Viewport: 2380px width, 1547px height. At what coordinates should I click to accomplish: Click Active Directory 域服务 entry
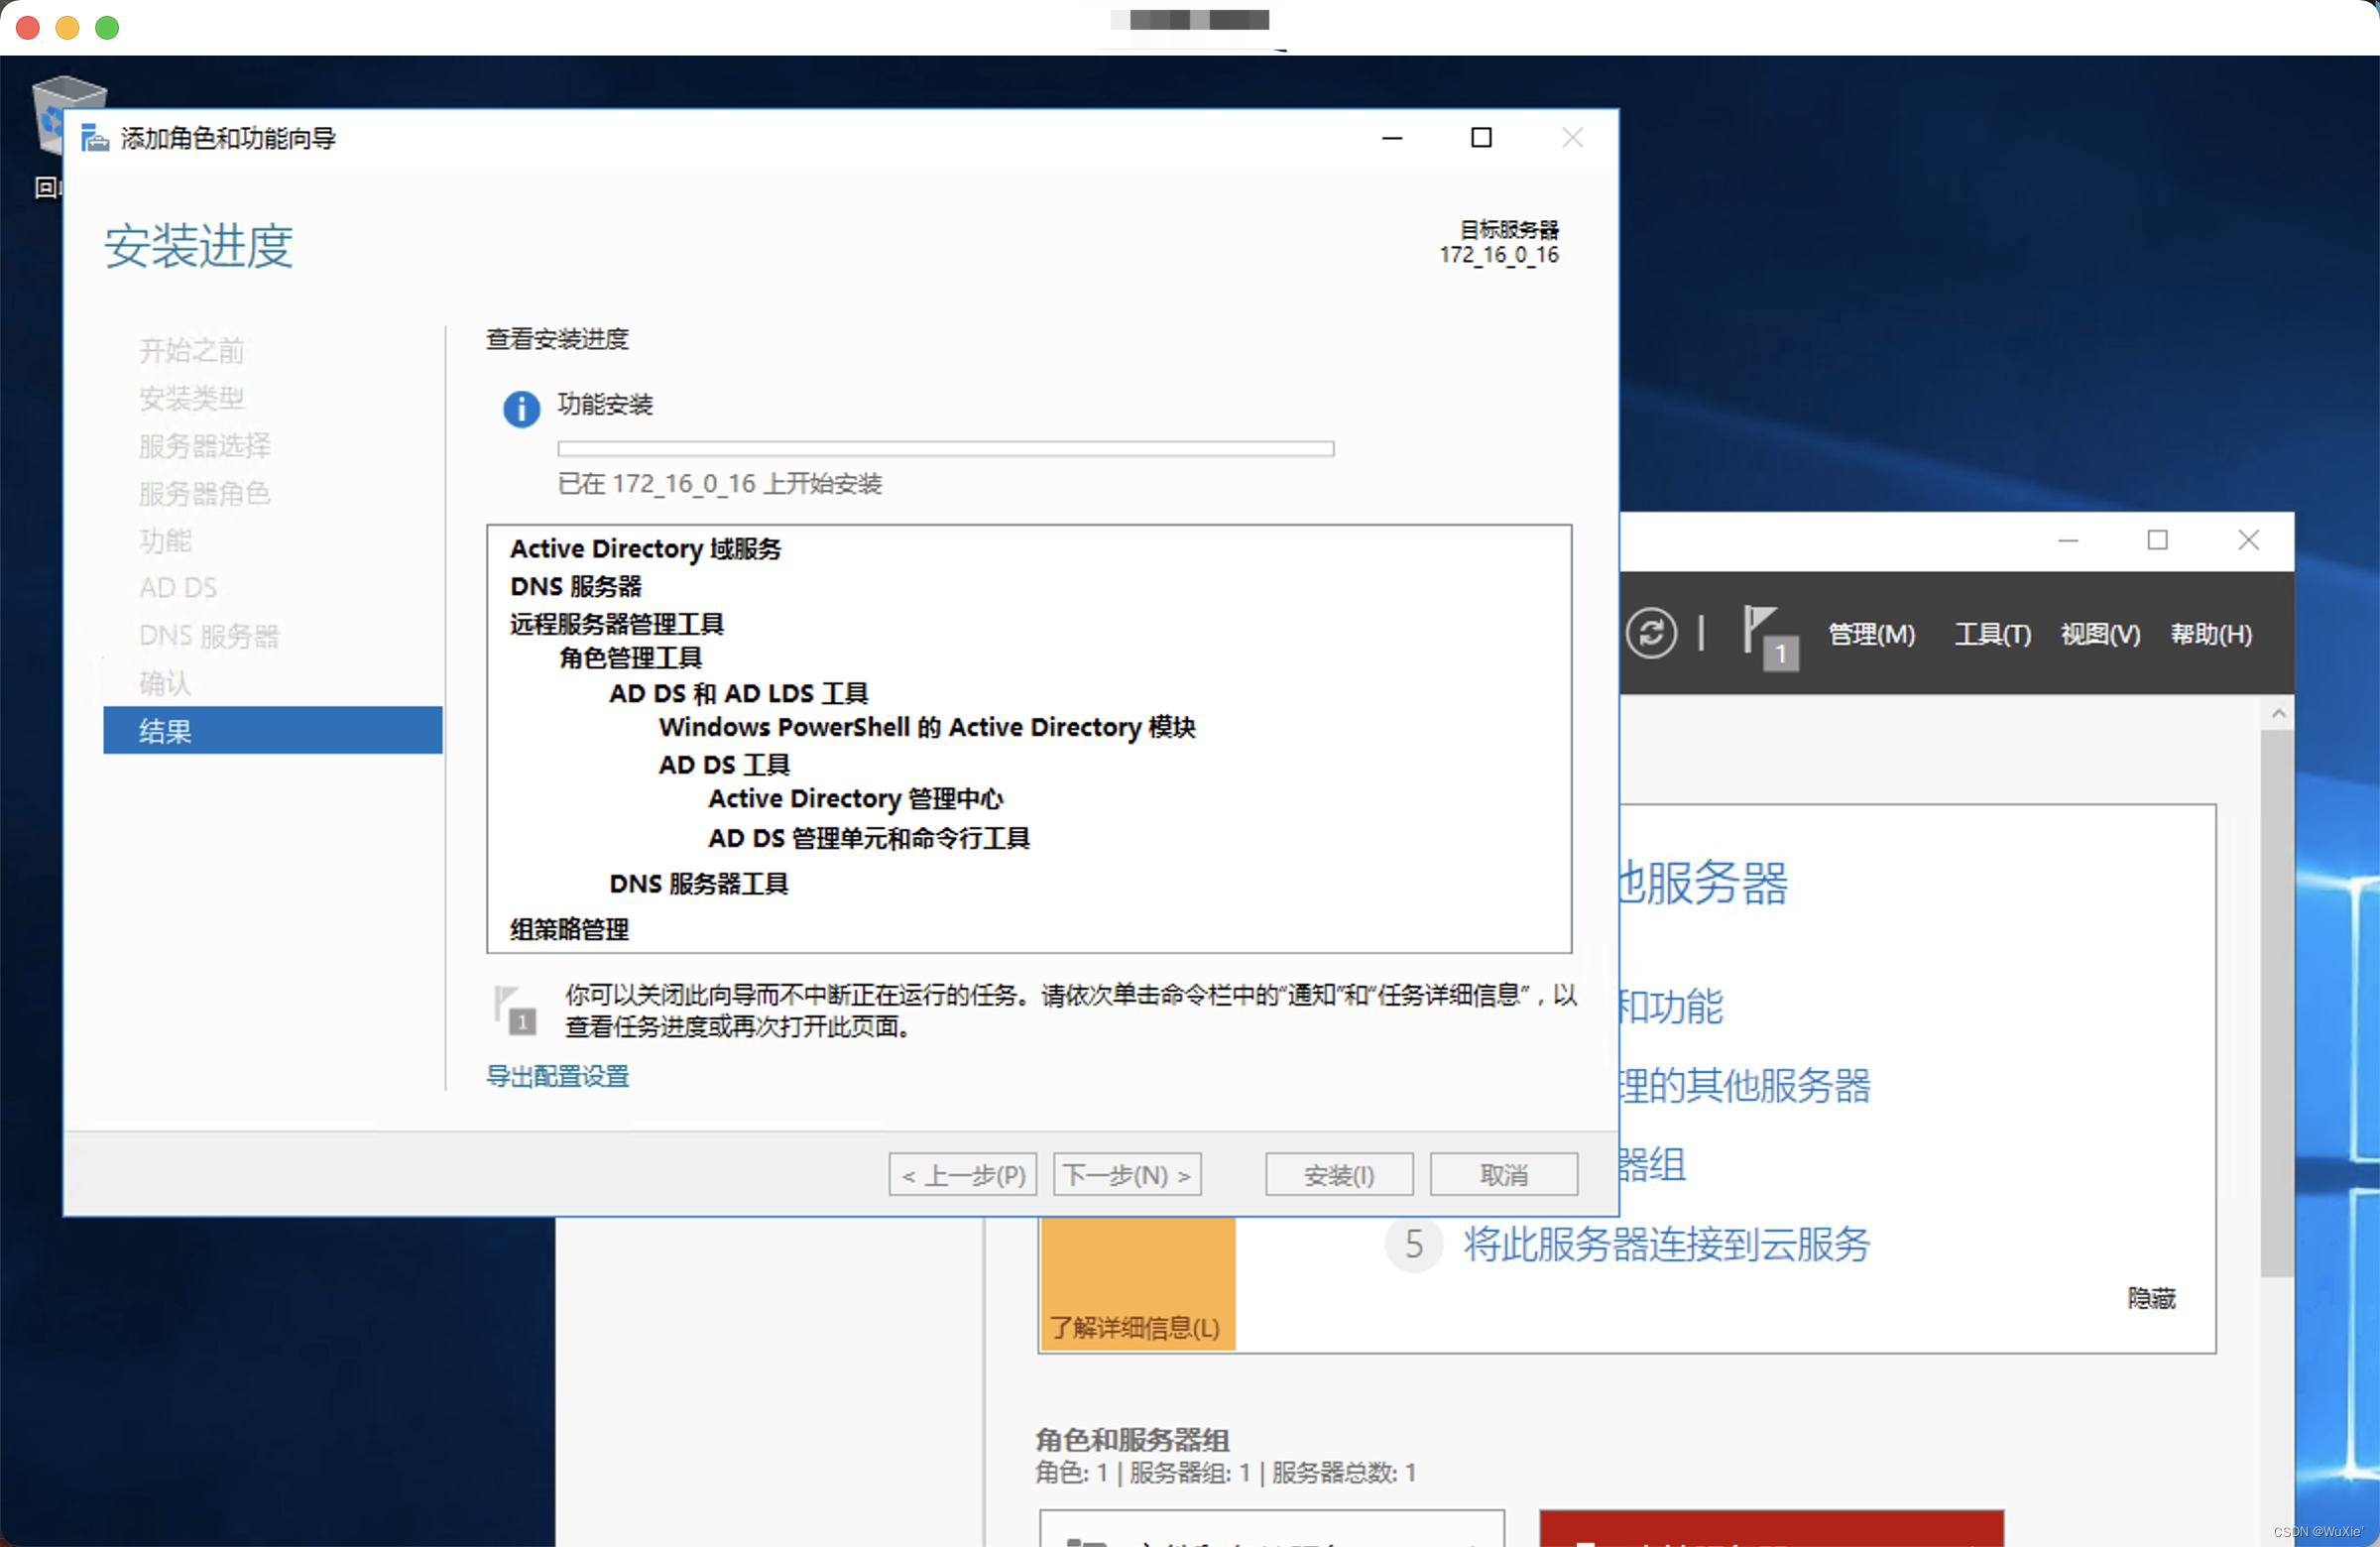(x=645, y=548)
